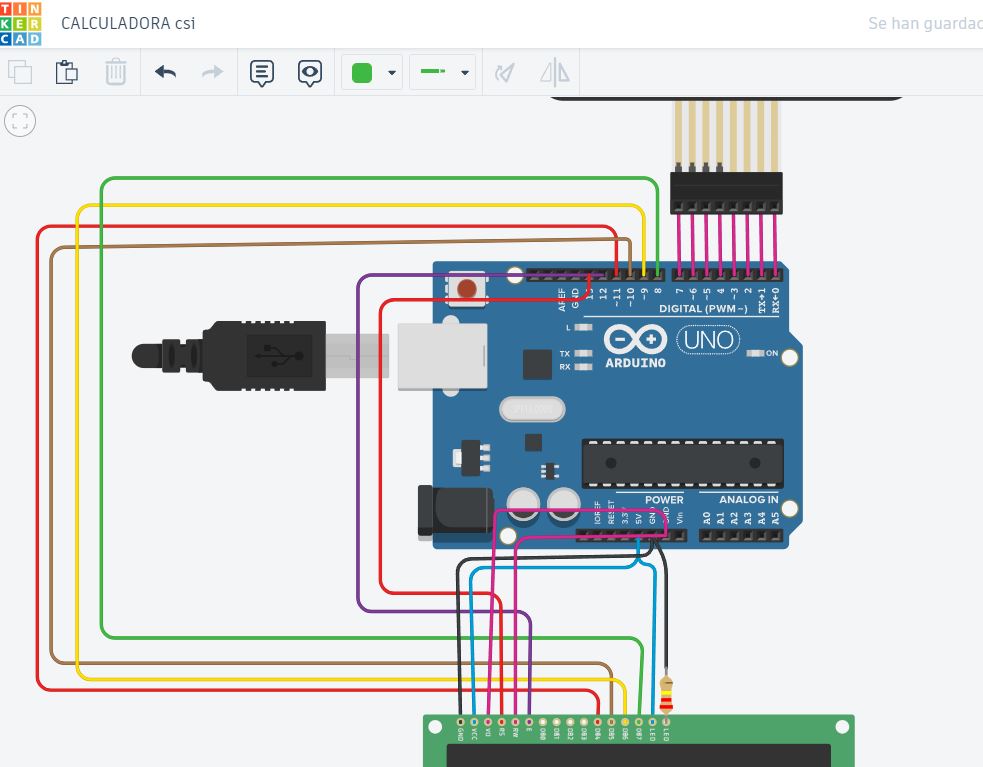Image resolution: width=983 pixels, height=767 pixels.
Task: Select the Copy toolbar icon
Action: tap(20, 72)
